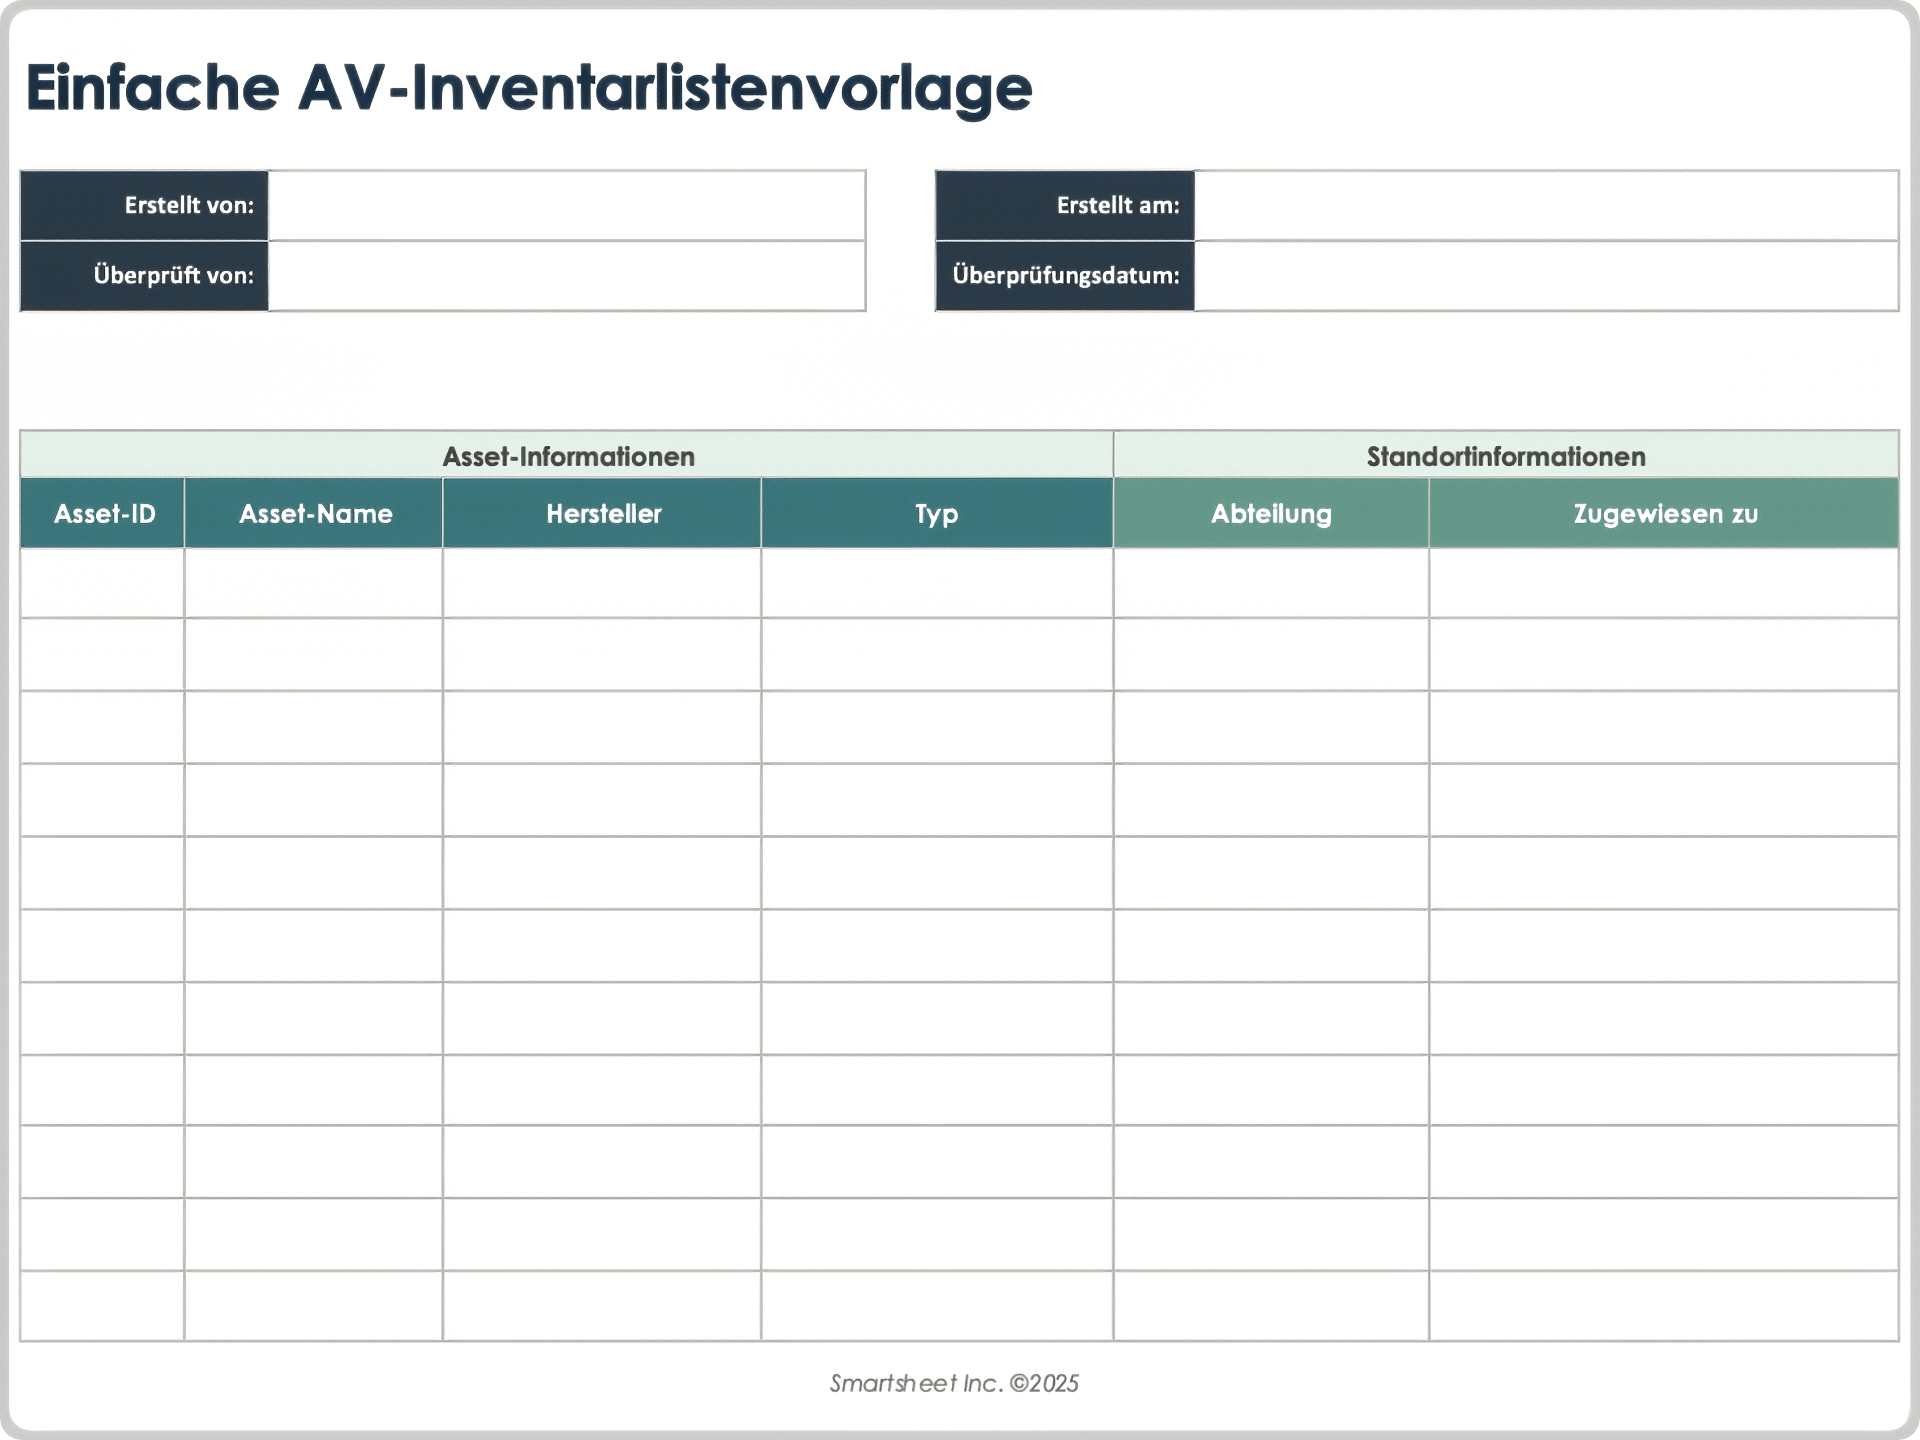
Task: Click first empty cell under Asset-ID
Action: tap(103, 583)
